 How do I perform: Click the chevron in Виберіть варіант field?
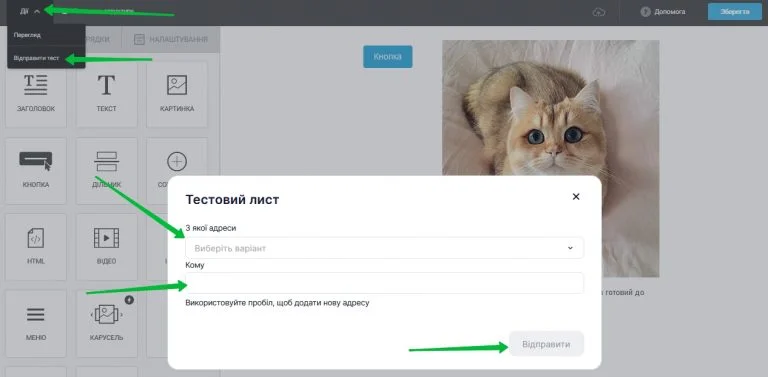pyautogui.click(x=570, y=248)
